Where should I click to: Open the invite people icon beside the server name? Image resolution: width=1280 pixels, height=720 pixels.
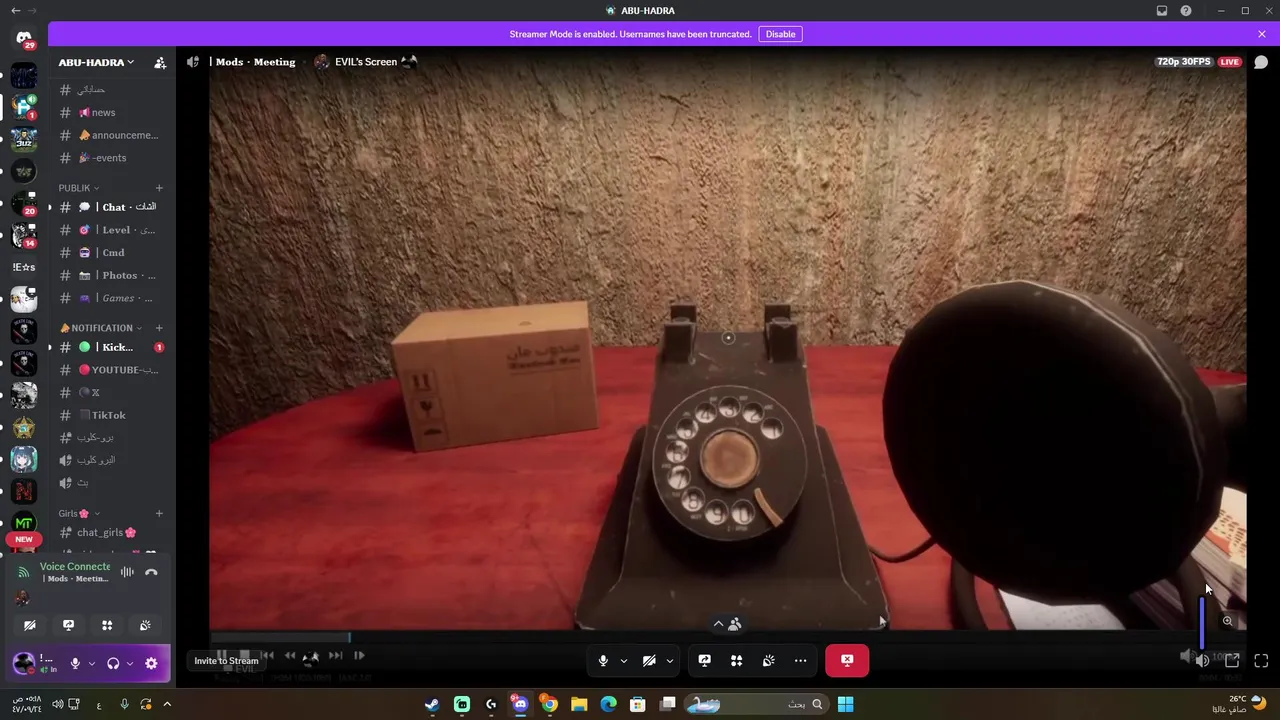160,62
